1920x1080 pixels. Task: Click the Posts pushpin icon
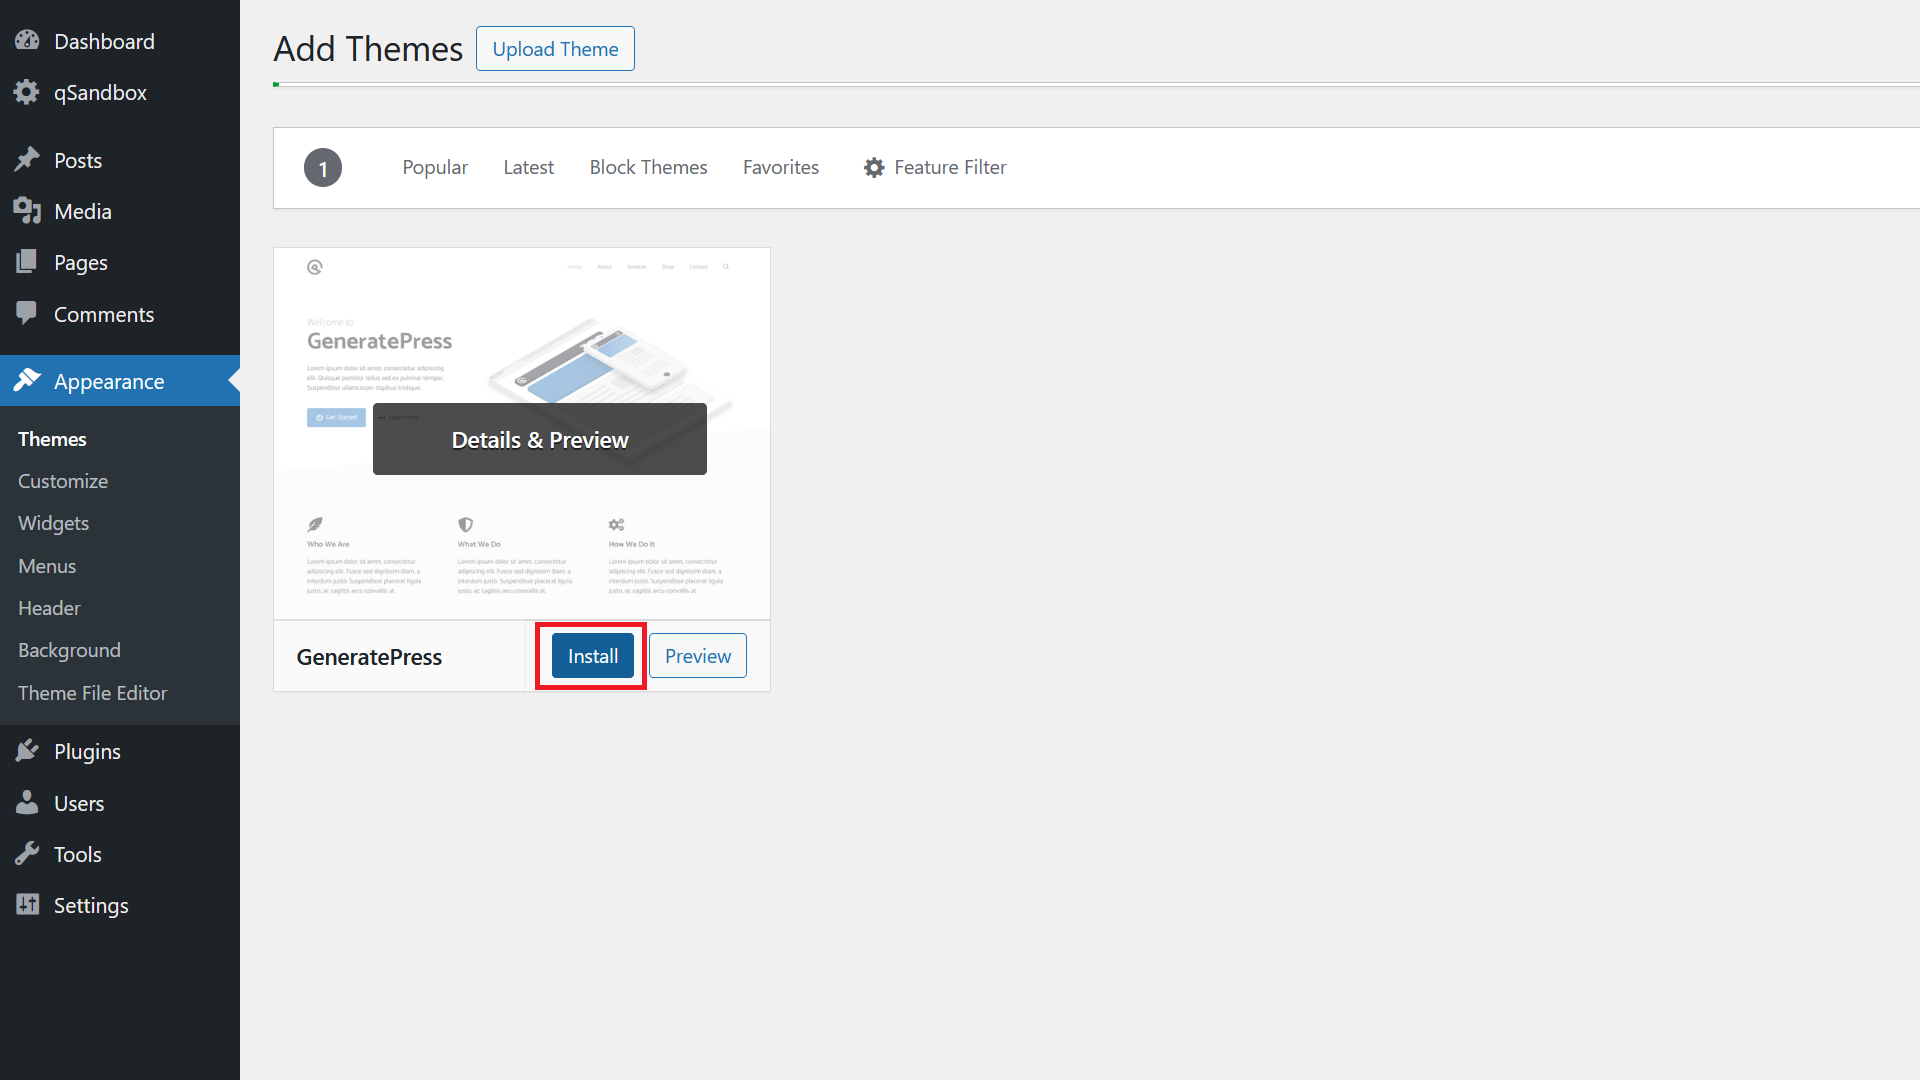[x=27, y=159]
